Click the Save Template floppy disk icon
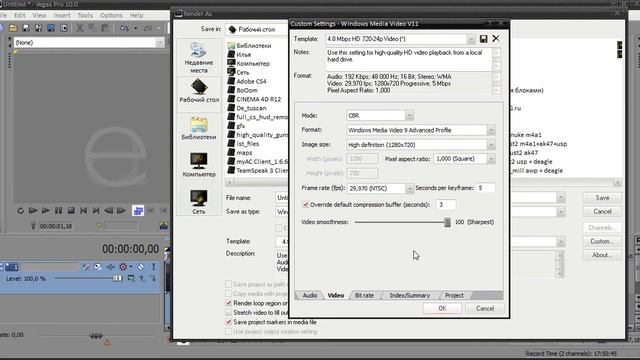640x360 pixels. (x=483, y=39)
